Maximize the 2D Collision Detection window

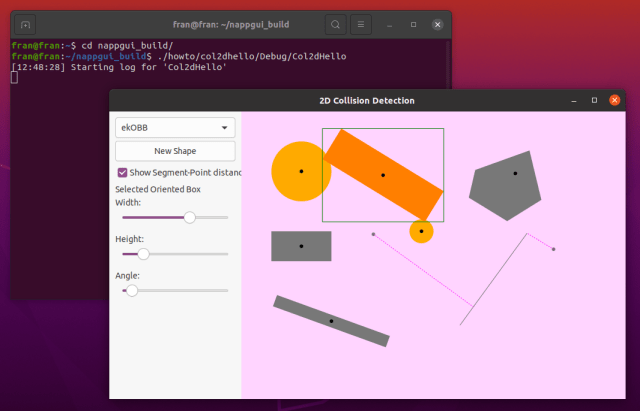594,100
